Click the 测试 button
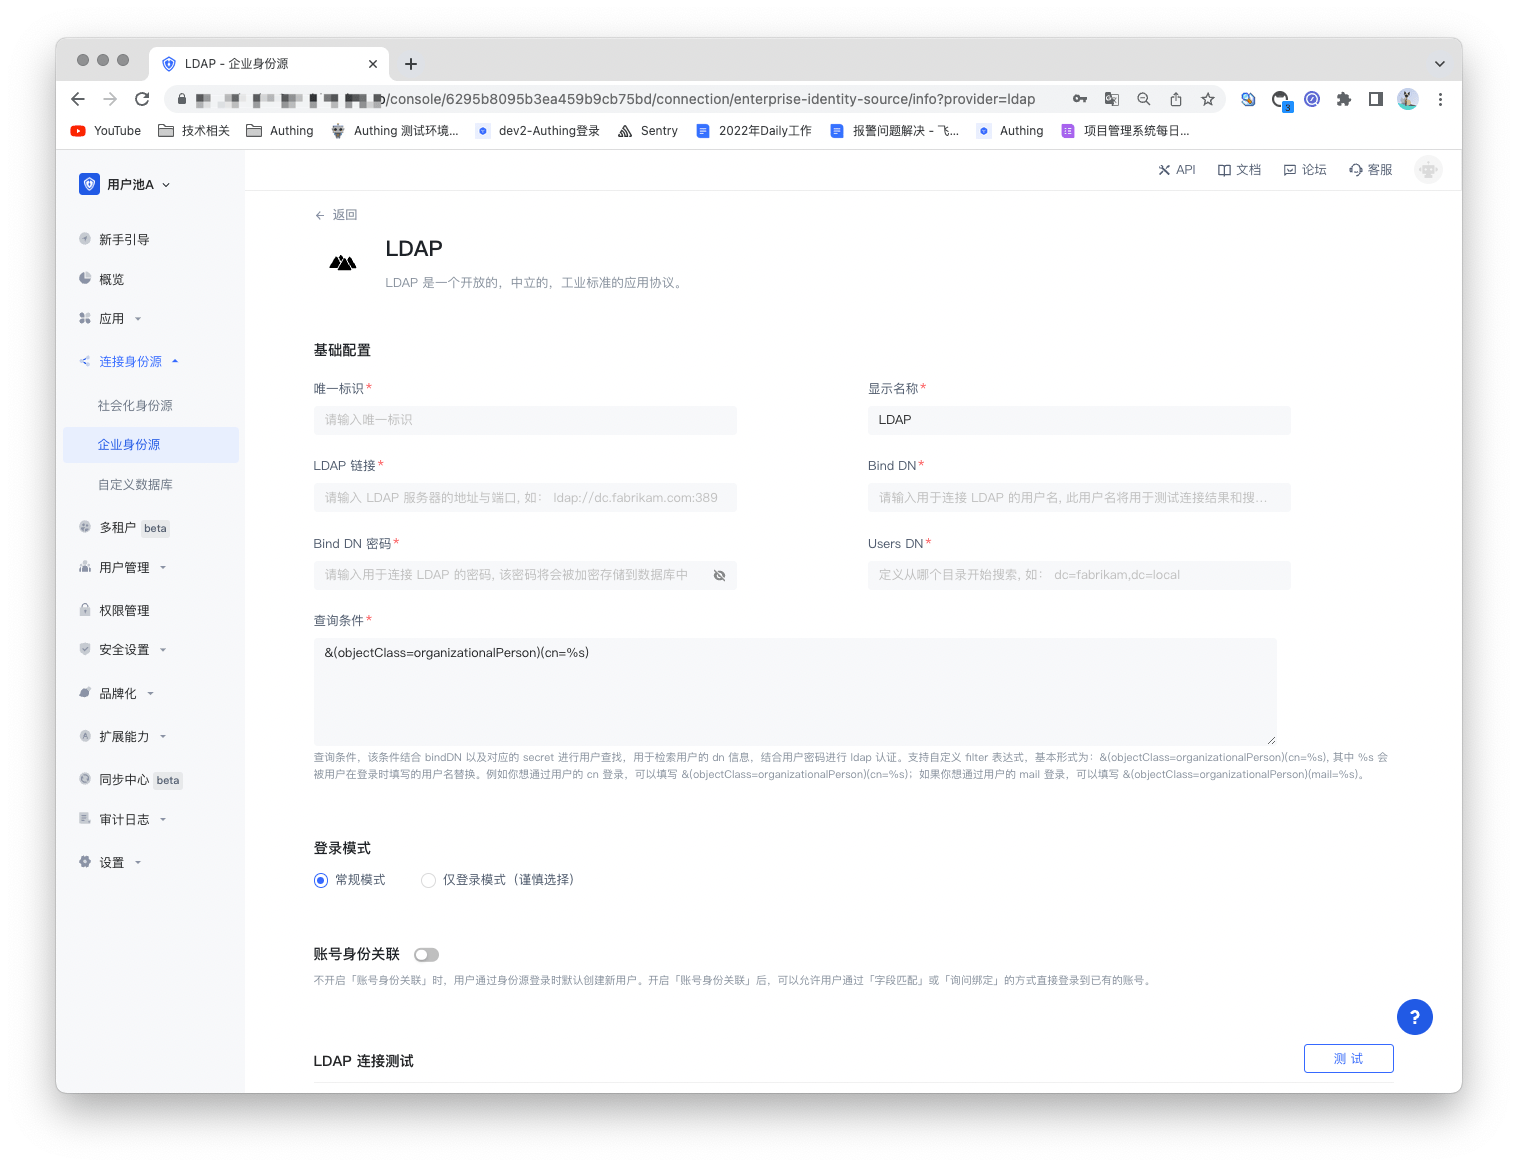This screenshot has width=1518, height=1167. 1348,1059
